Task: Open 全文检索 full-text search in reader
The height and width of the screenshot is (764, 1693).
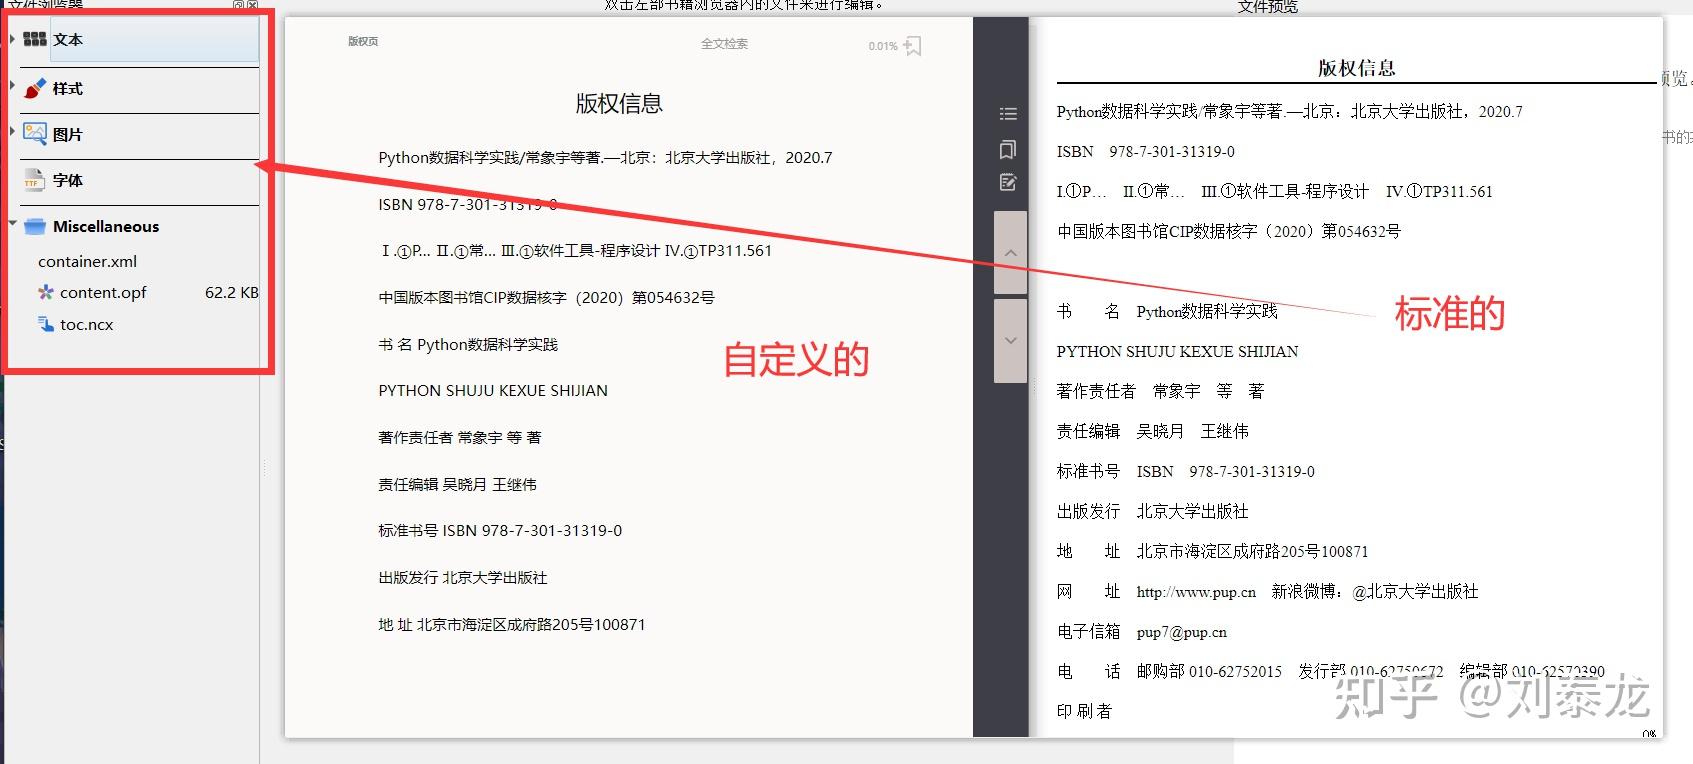Action: (724, 44)
